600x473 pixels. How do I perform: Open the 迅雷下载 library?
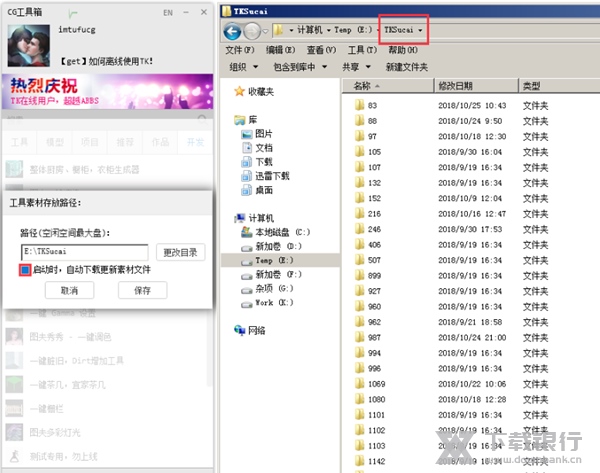(265, 176)
